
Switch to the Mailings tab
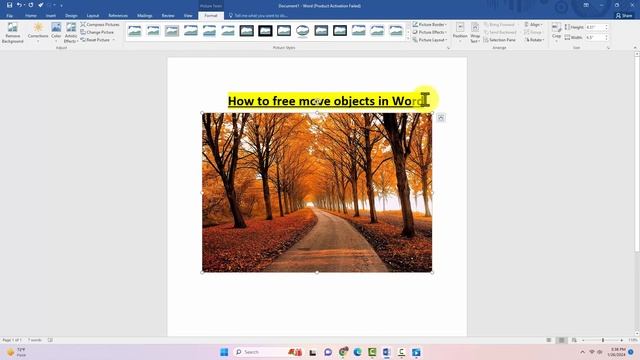click(144, 16)
